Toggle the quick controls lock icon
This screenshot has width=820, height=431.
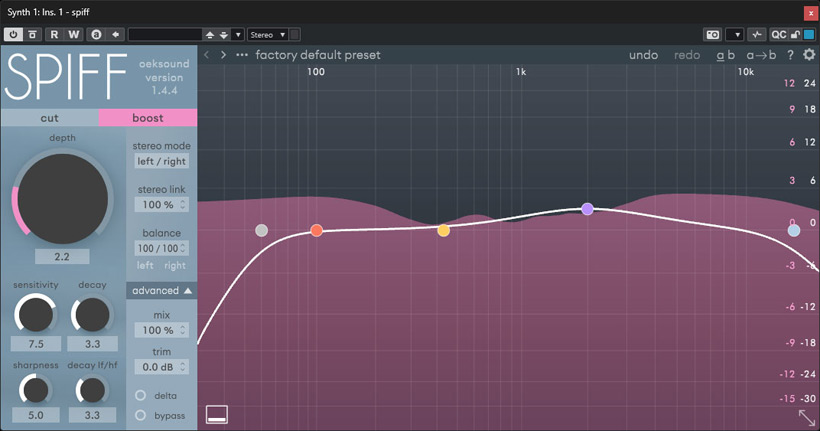[795, 35]
